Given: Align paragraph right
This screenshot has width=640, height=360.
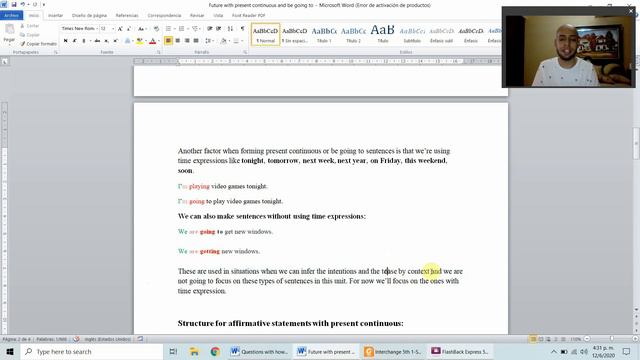Looking at the screenshot, I should click(x=187, y=41).
